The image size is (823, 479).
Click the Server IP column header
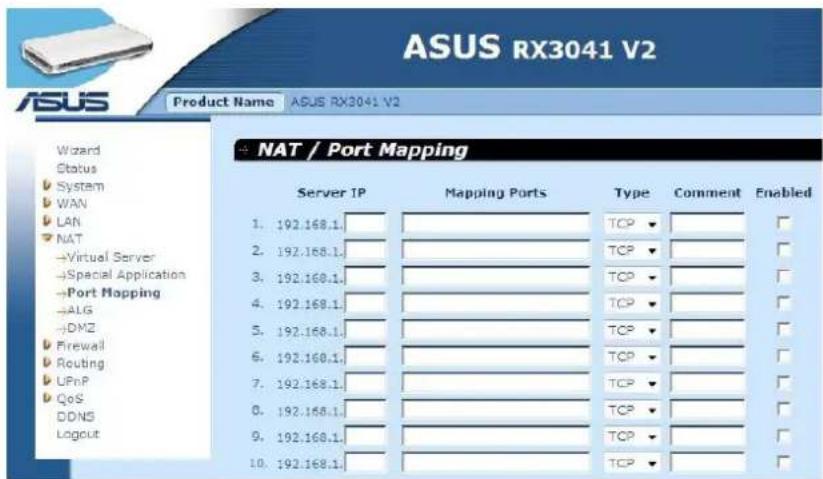coord(331,193)
